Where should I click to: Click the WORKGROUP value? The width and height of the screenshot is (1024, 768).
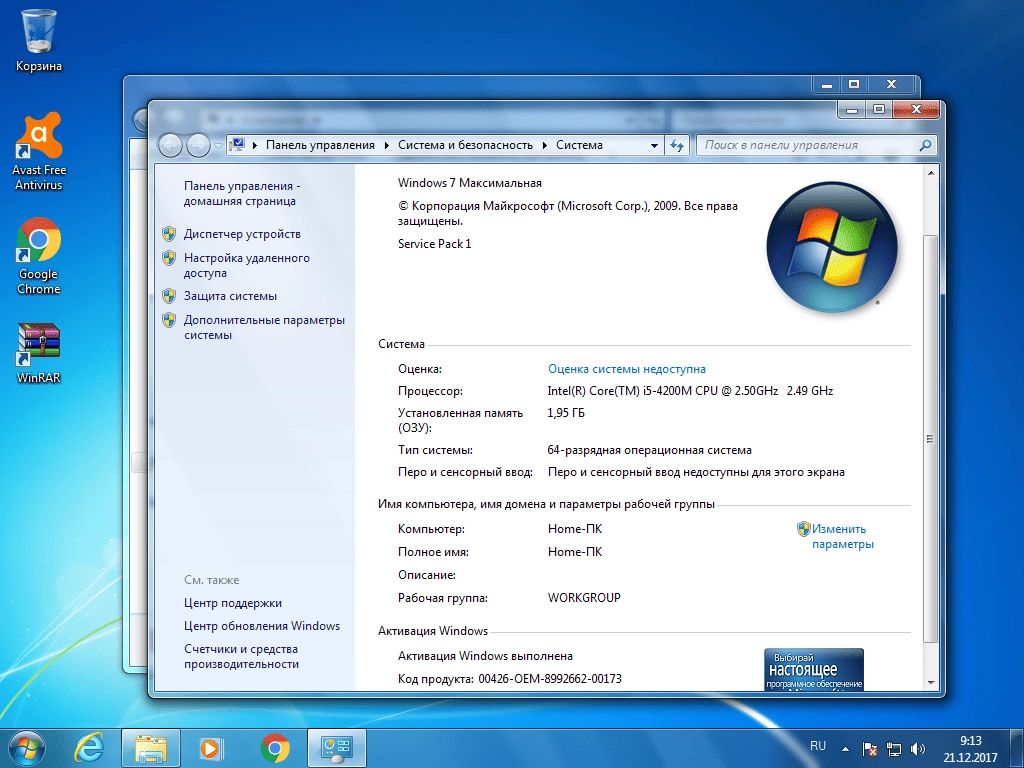coord(584,598)
